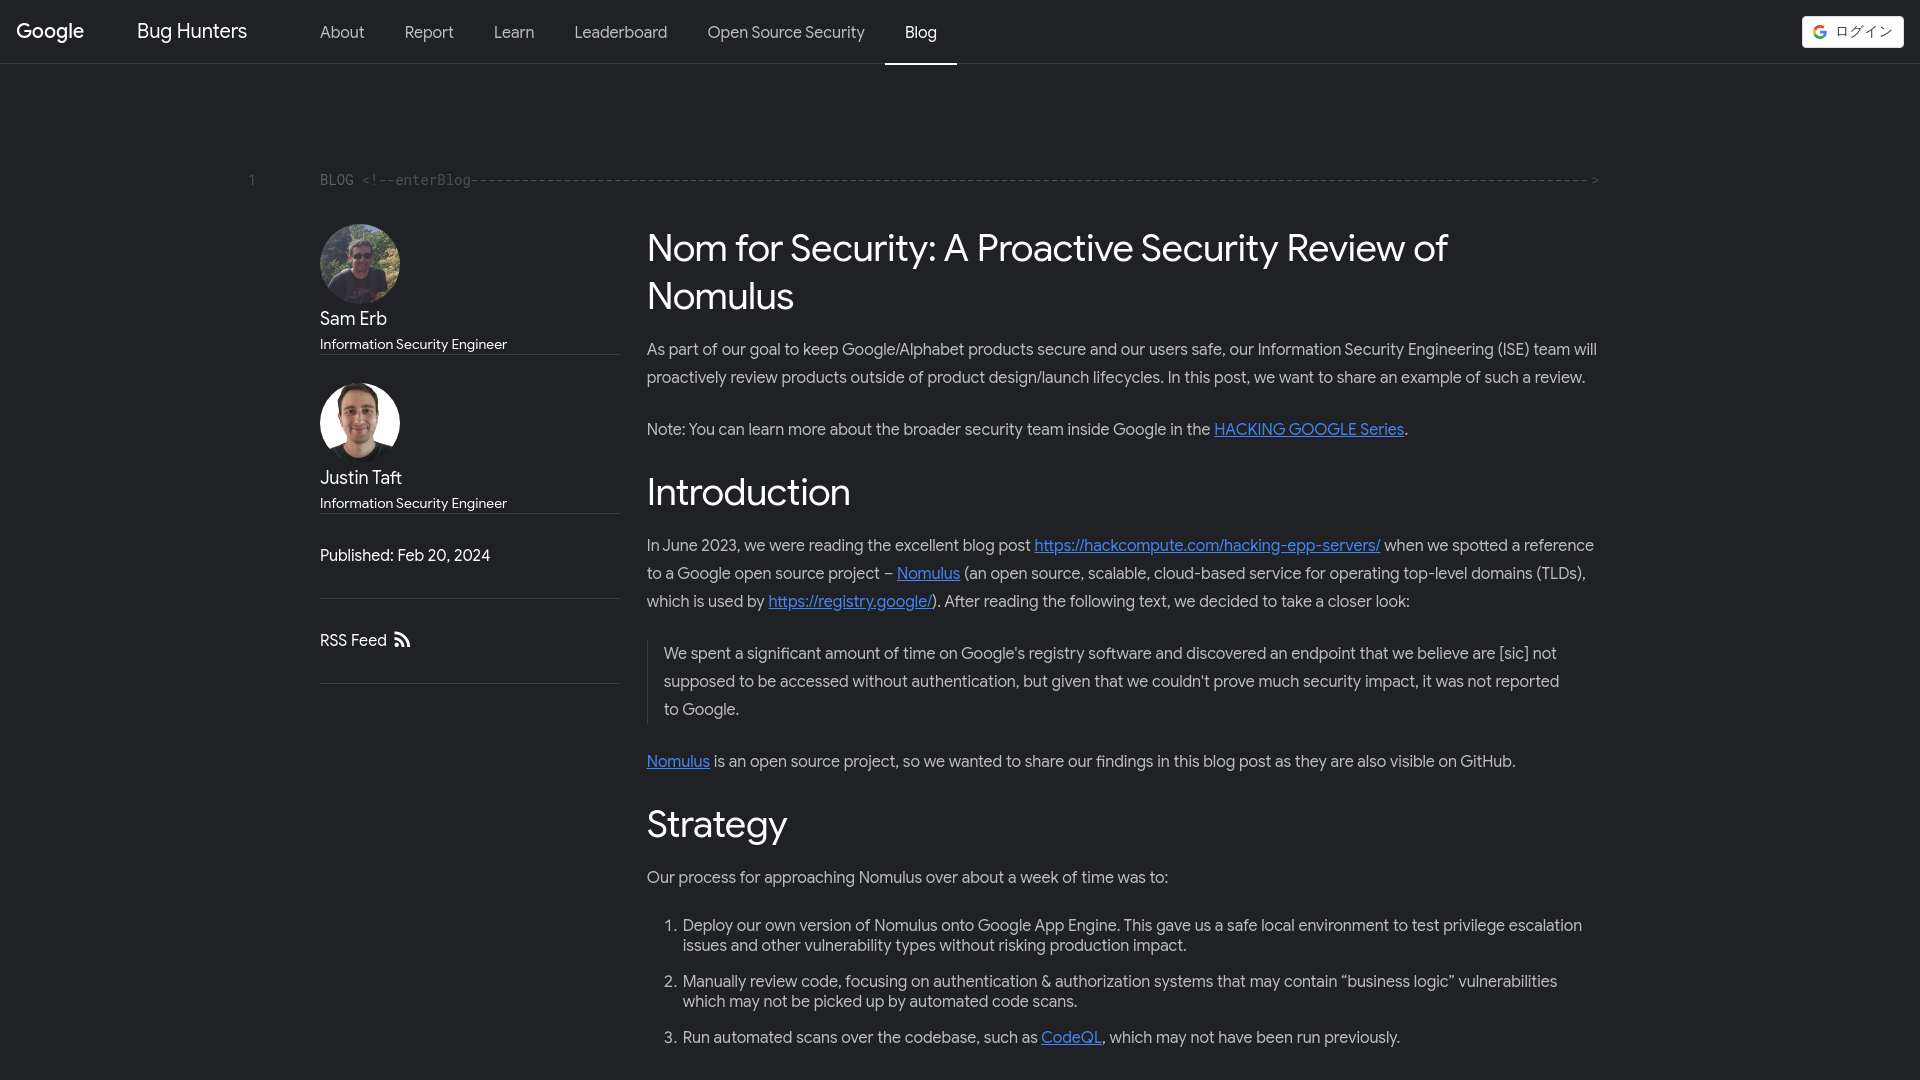Screen dimensions: 1920x1080
Task: Click the 'BLOG <!--enterBlog' header text
Action: pos(395,180)
